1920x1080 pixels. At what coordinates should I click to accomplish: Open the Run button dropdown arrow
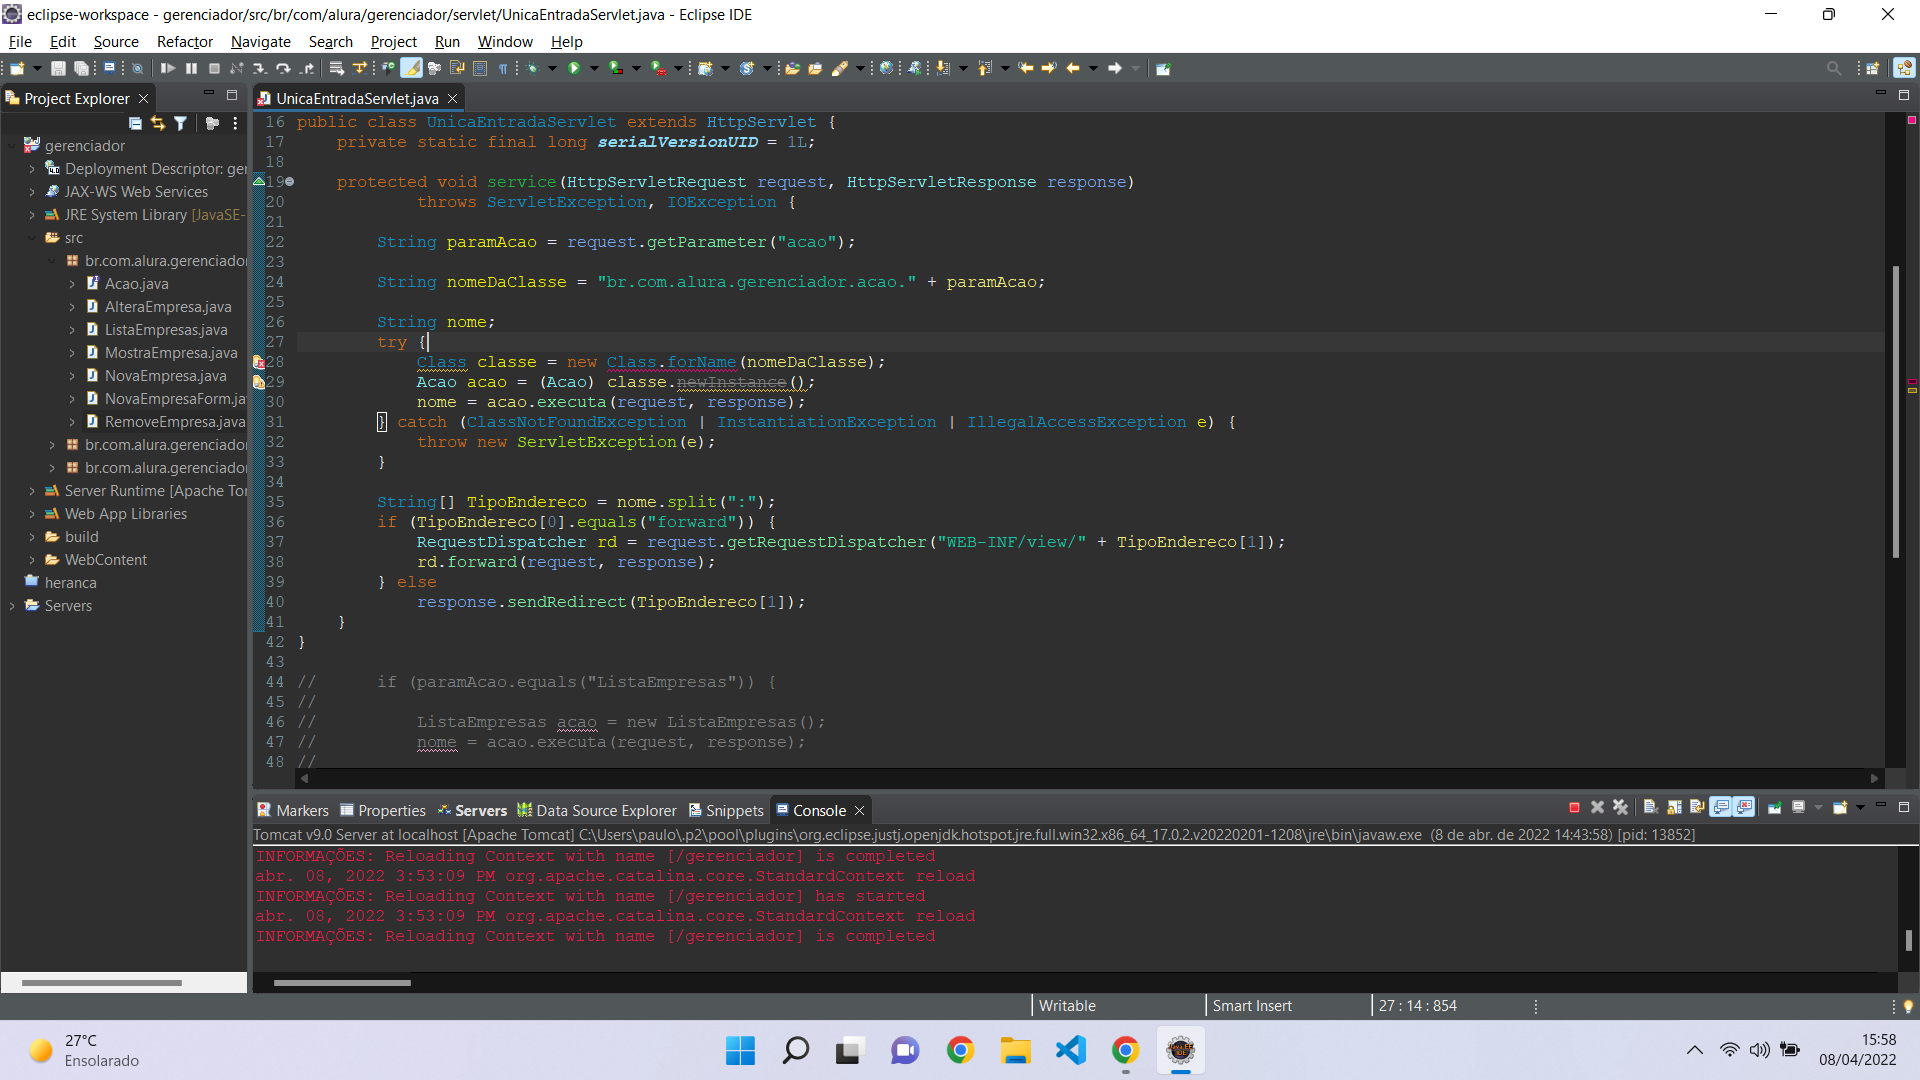(x=594, y=68)
